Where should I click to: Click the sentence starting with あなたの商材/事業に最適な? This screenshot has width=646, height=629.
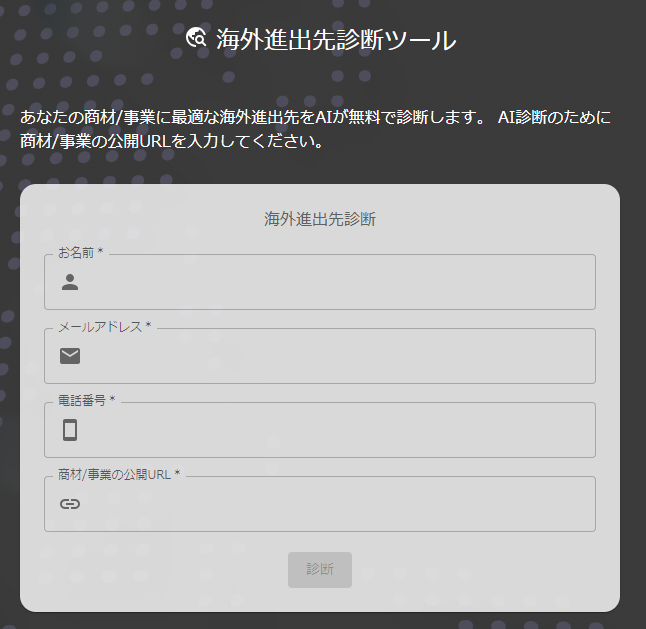[x=252, y=118]
